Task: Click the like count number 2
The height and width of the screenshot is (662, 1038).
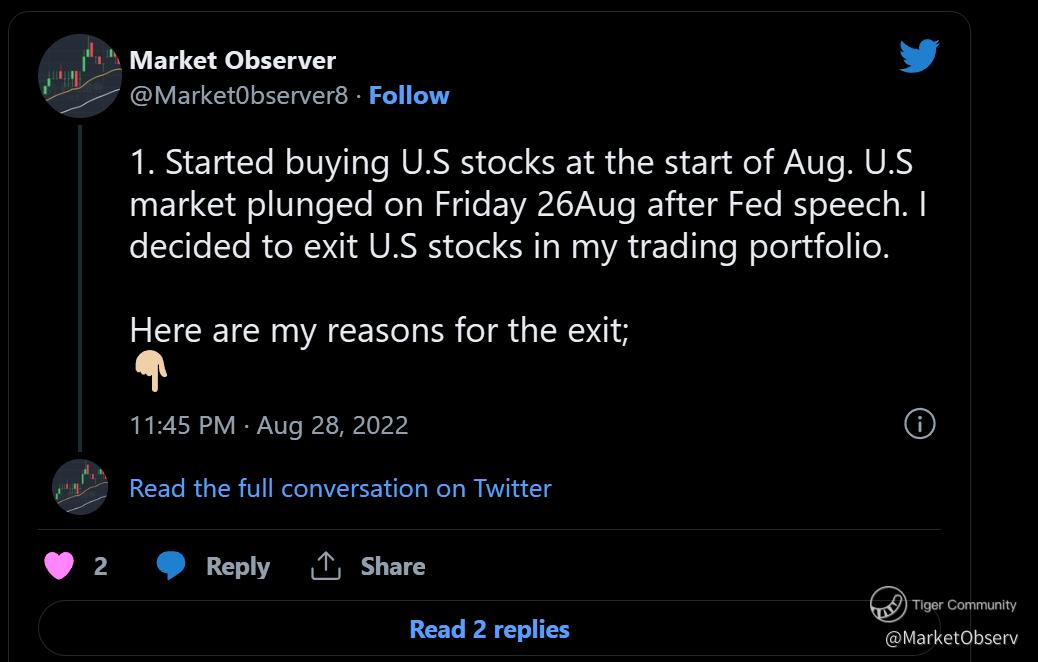Action: pos(100,566)
